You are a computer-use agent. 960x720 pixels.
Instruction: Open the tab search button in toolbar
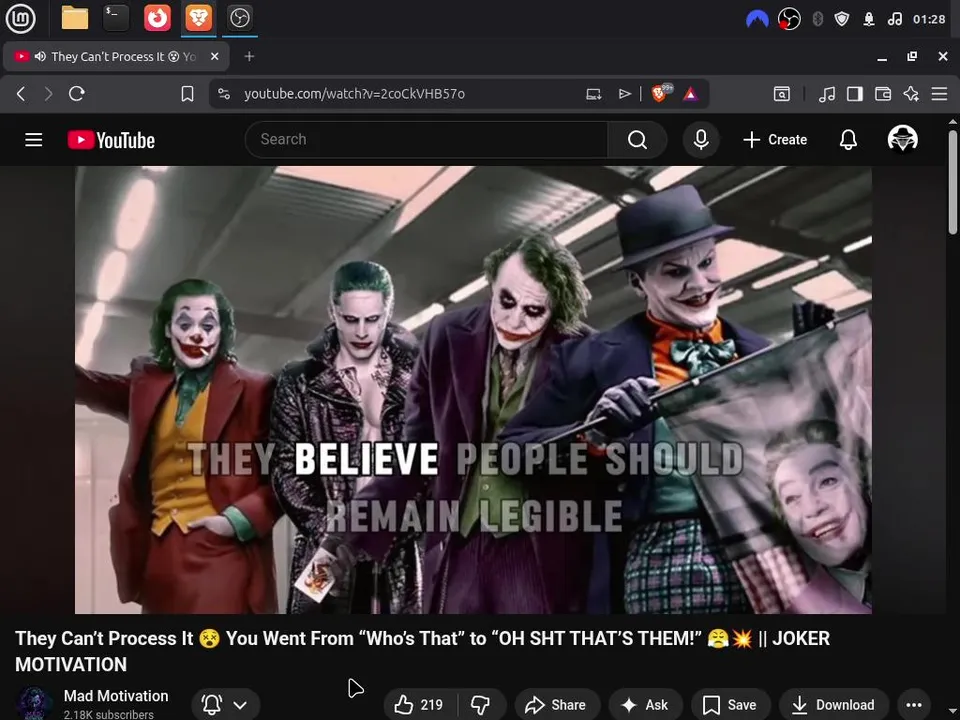[782, 94]
